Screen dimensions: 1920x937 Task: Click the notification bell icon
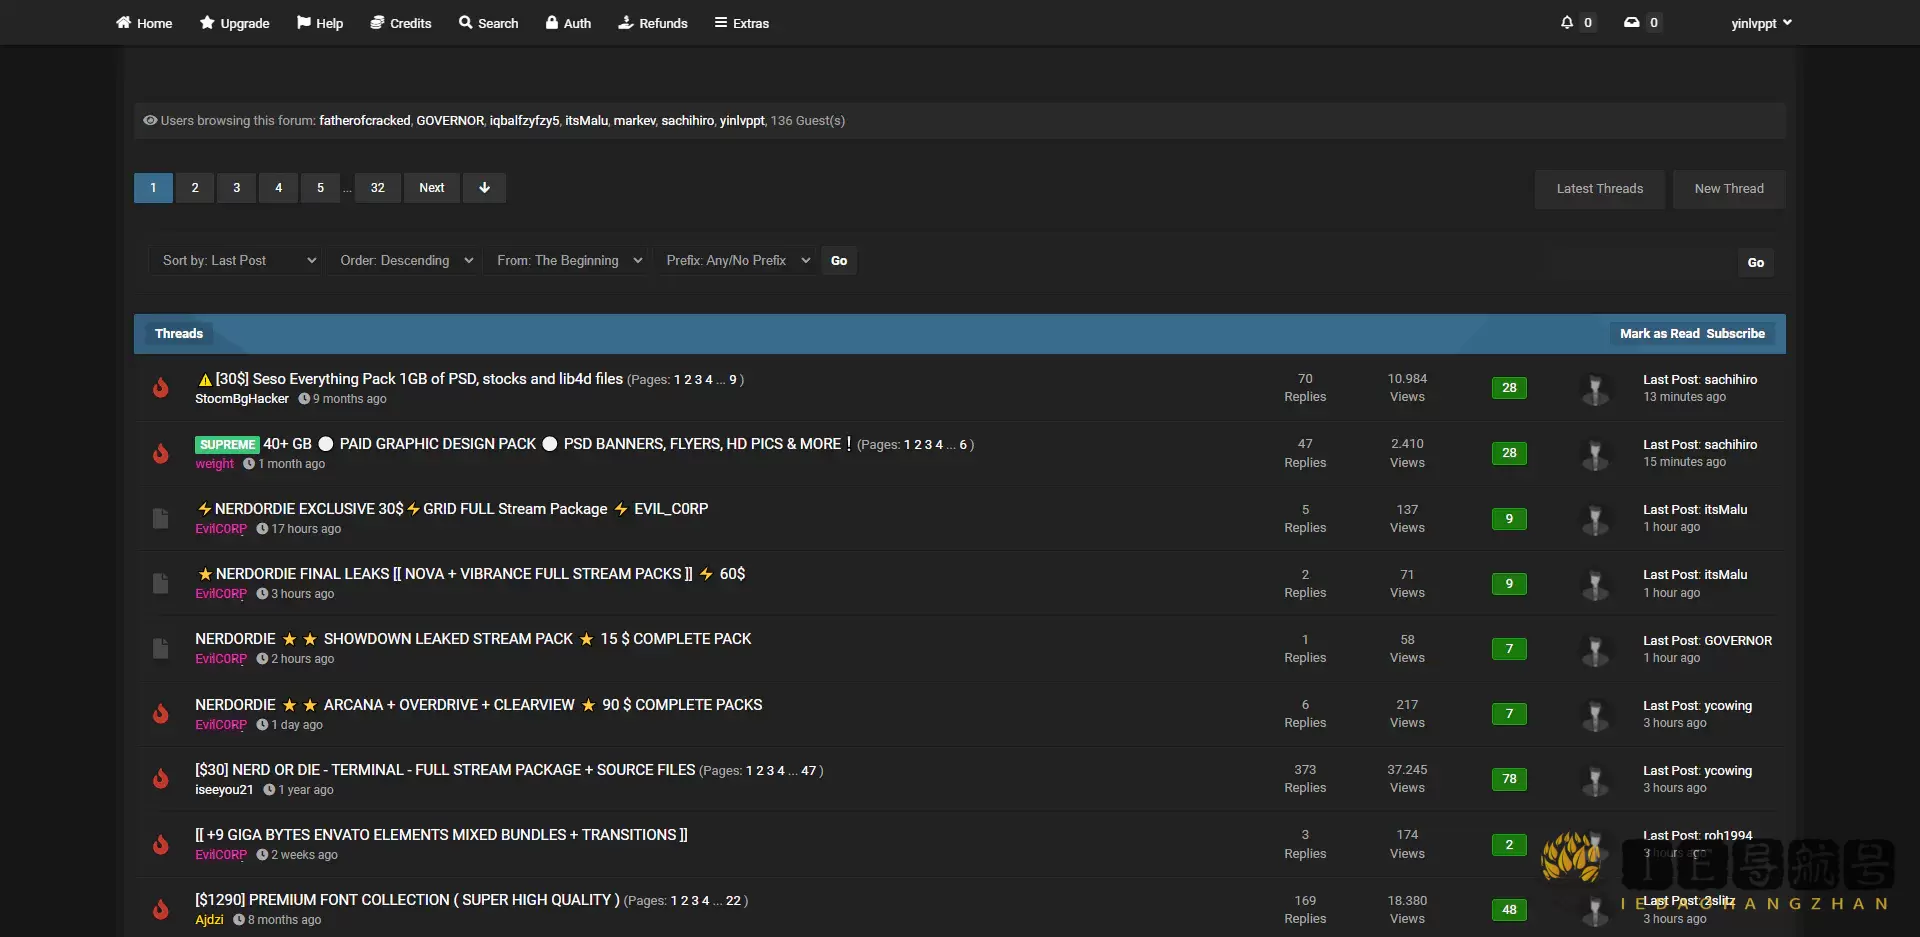coord(1569,22)
